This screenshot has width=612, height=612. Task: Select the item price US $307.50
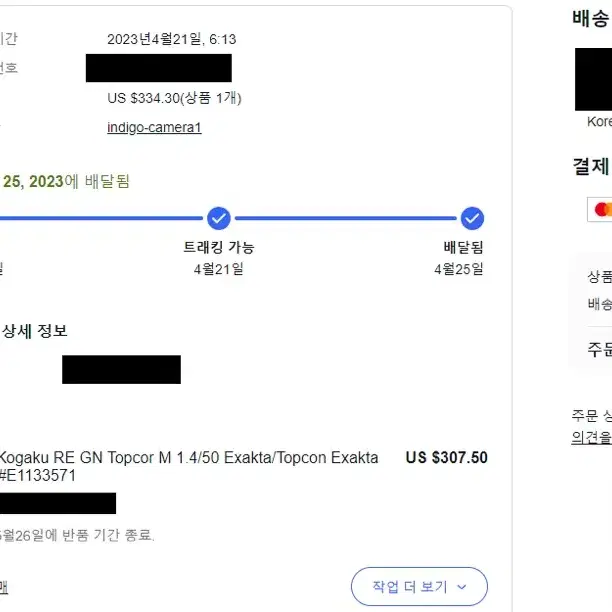pos(447,457)
